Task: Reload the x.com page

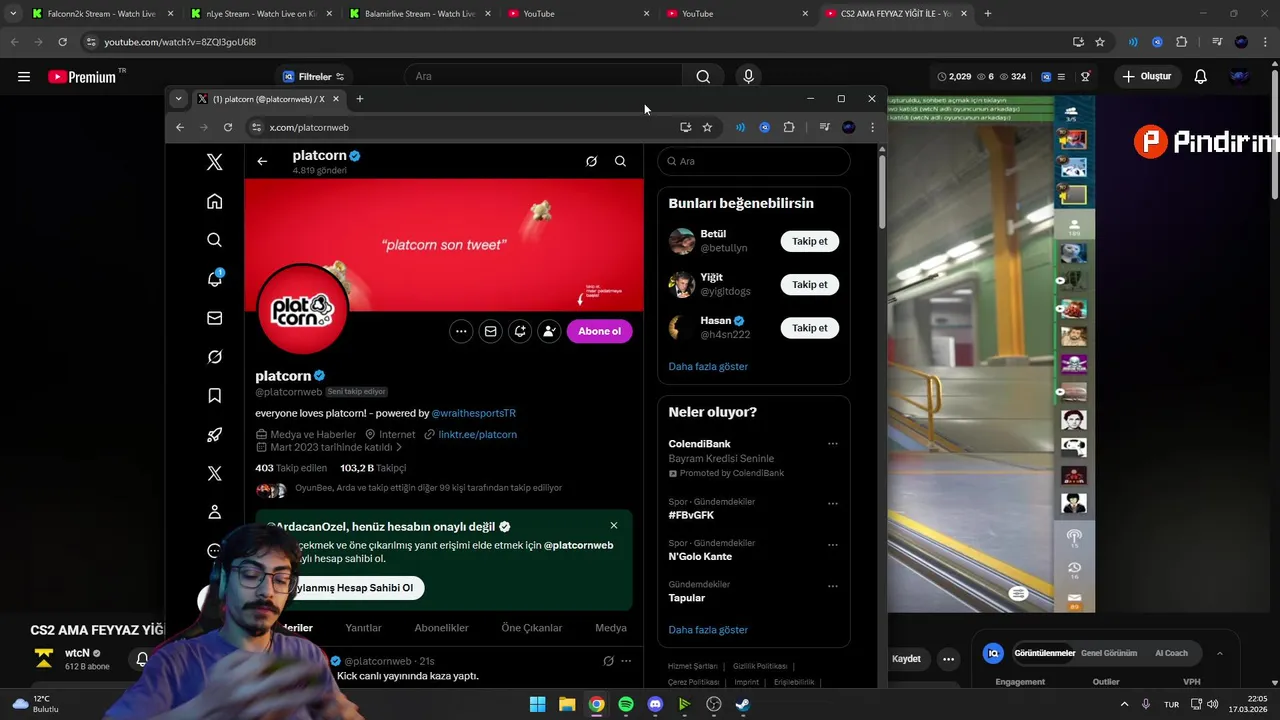Action: click(228, 127)
